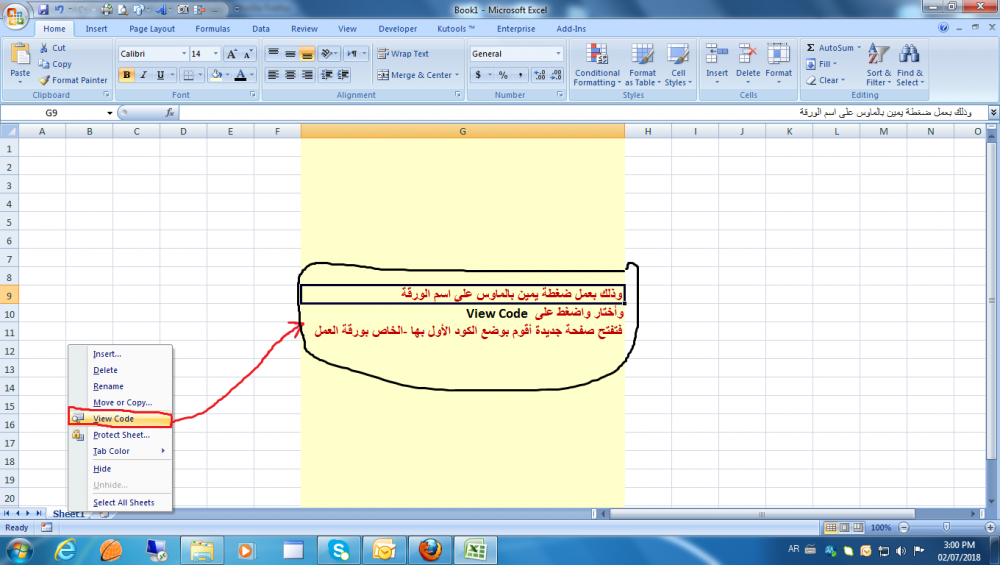Switch to the Page Layout tab
This screenshot has width=1000, height=565.
(152, 29)
